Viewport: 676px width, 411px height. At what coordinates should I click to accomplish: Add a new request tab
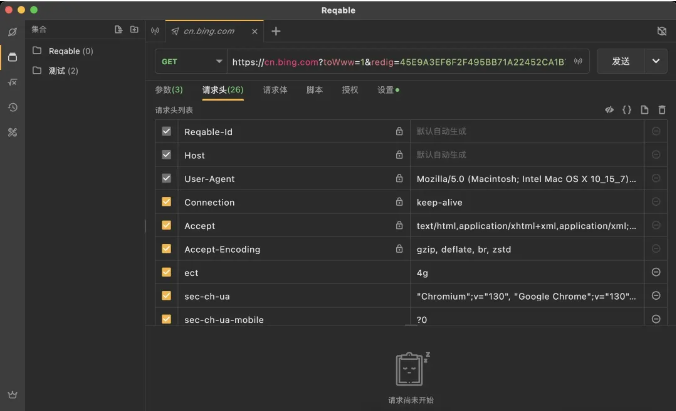(x=276, y=31)
